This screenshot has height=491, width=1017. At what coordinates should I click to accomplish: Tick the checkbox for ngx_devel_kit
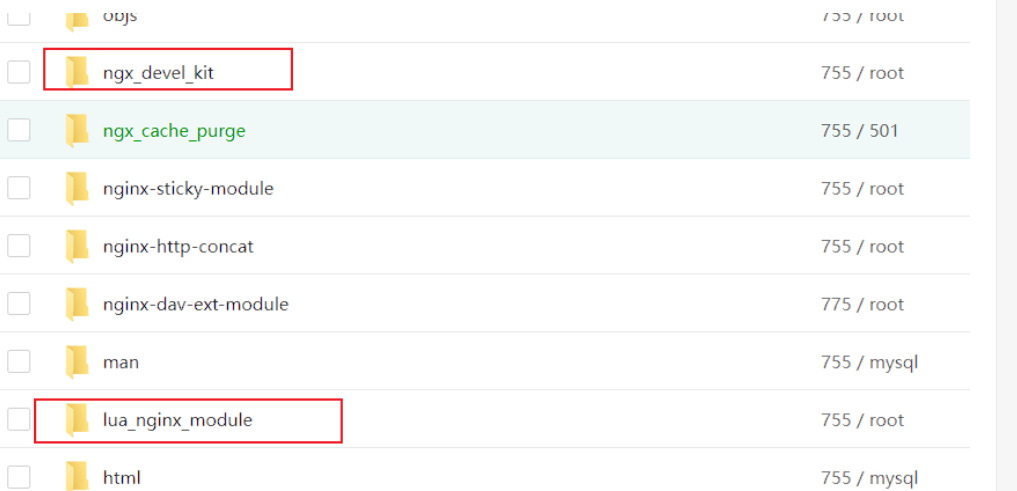19,72
